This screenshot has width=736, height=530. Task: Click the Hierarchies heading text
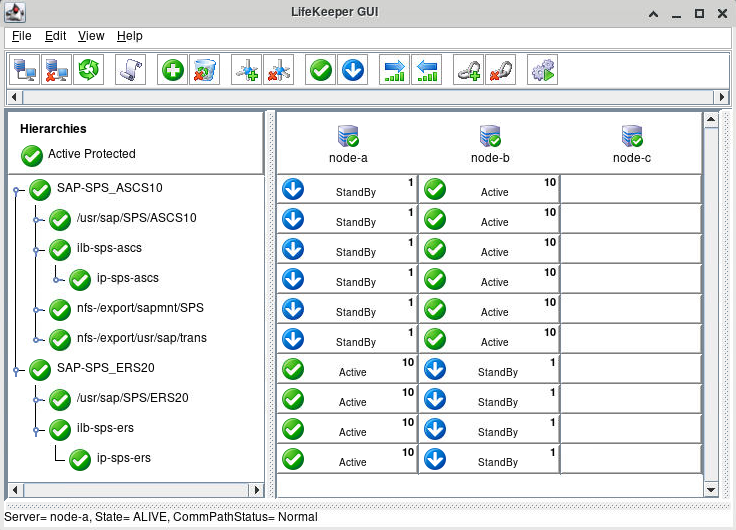coord(53,129)
